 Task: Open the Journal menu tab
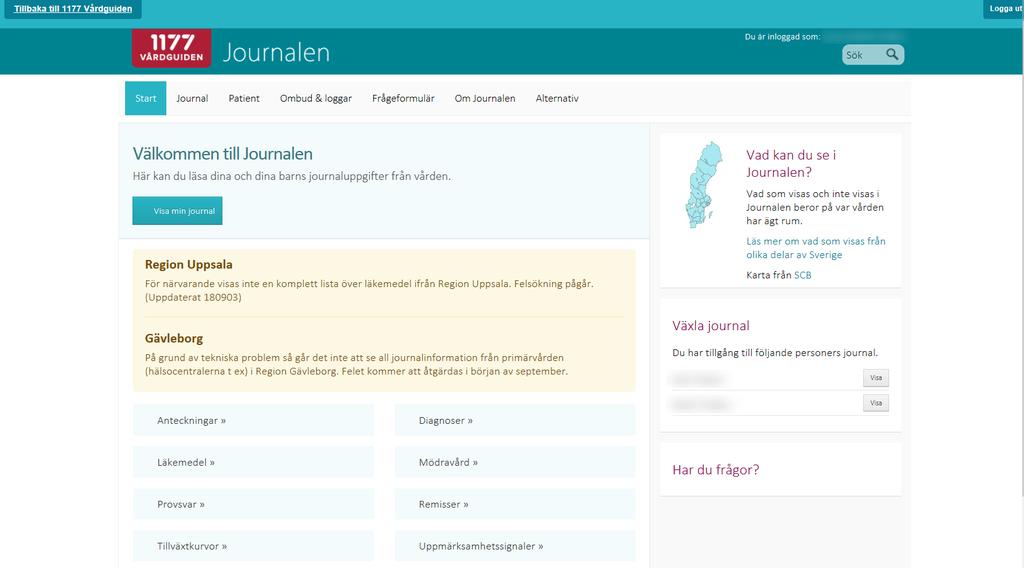(192, 99)
